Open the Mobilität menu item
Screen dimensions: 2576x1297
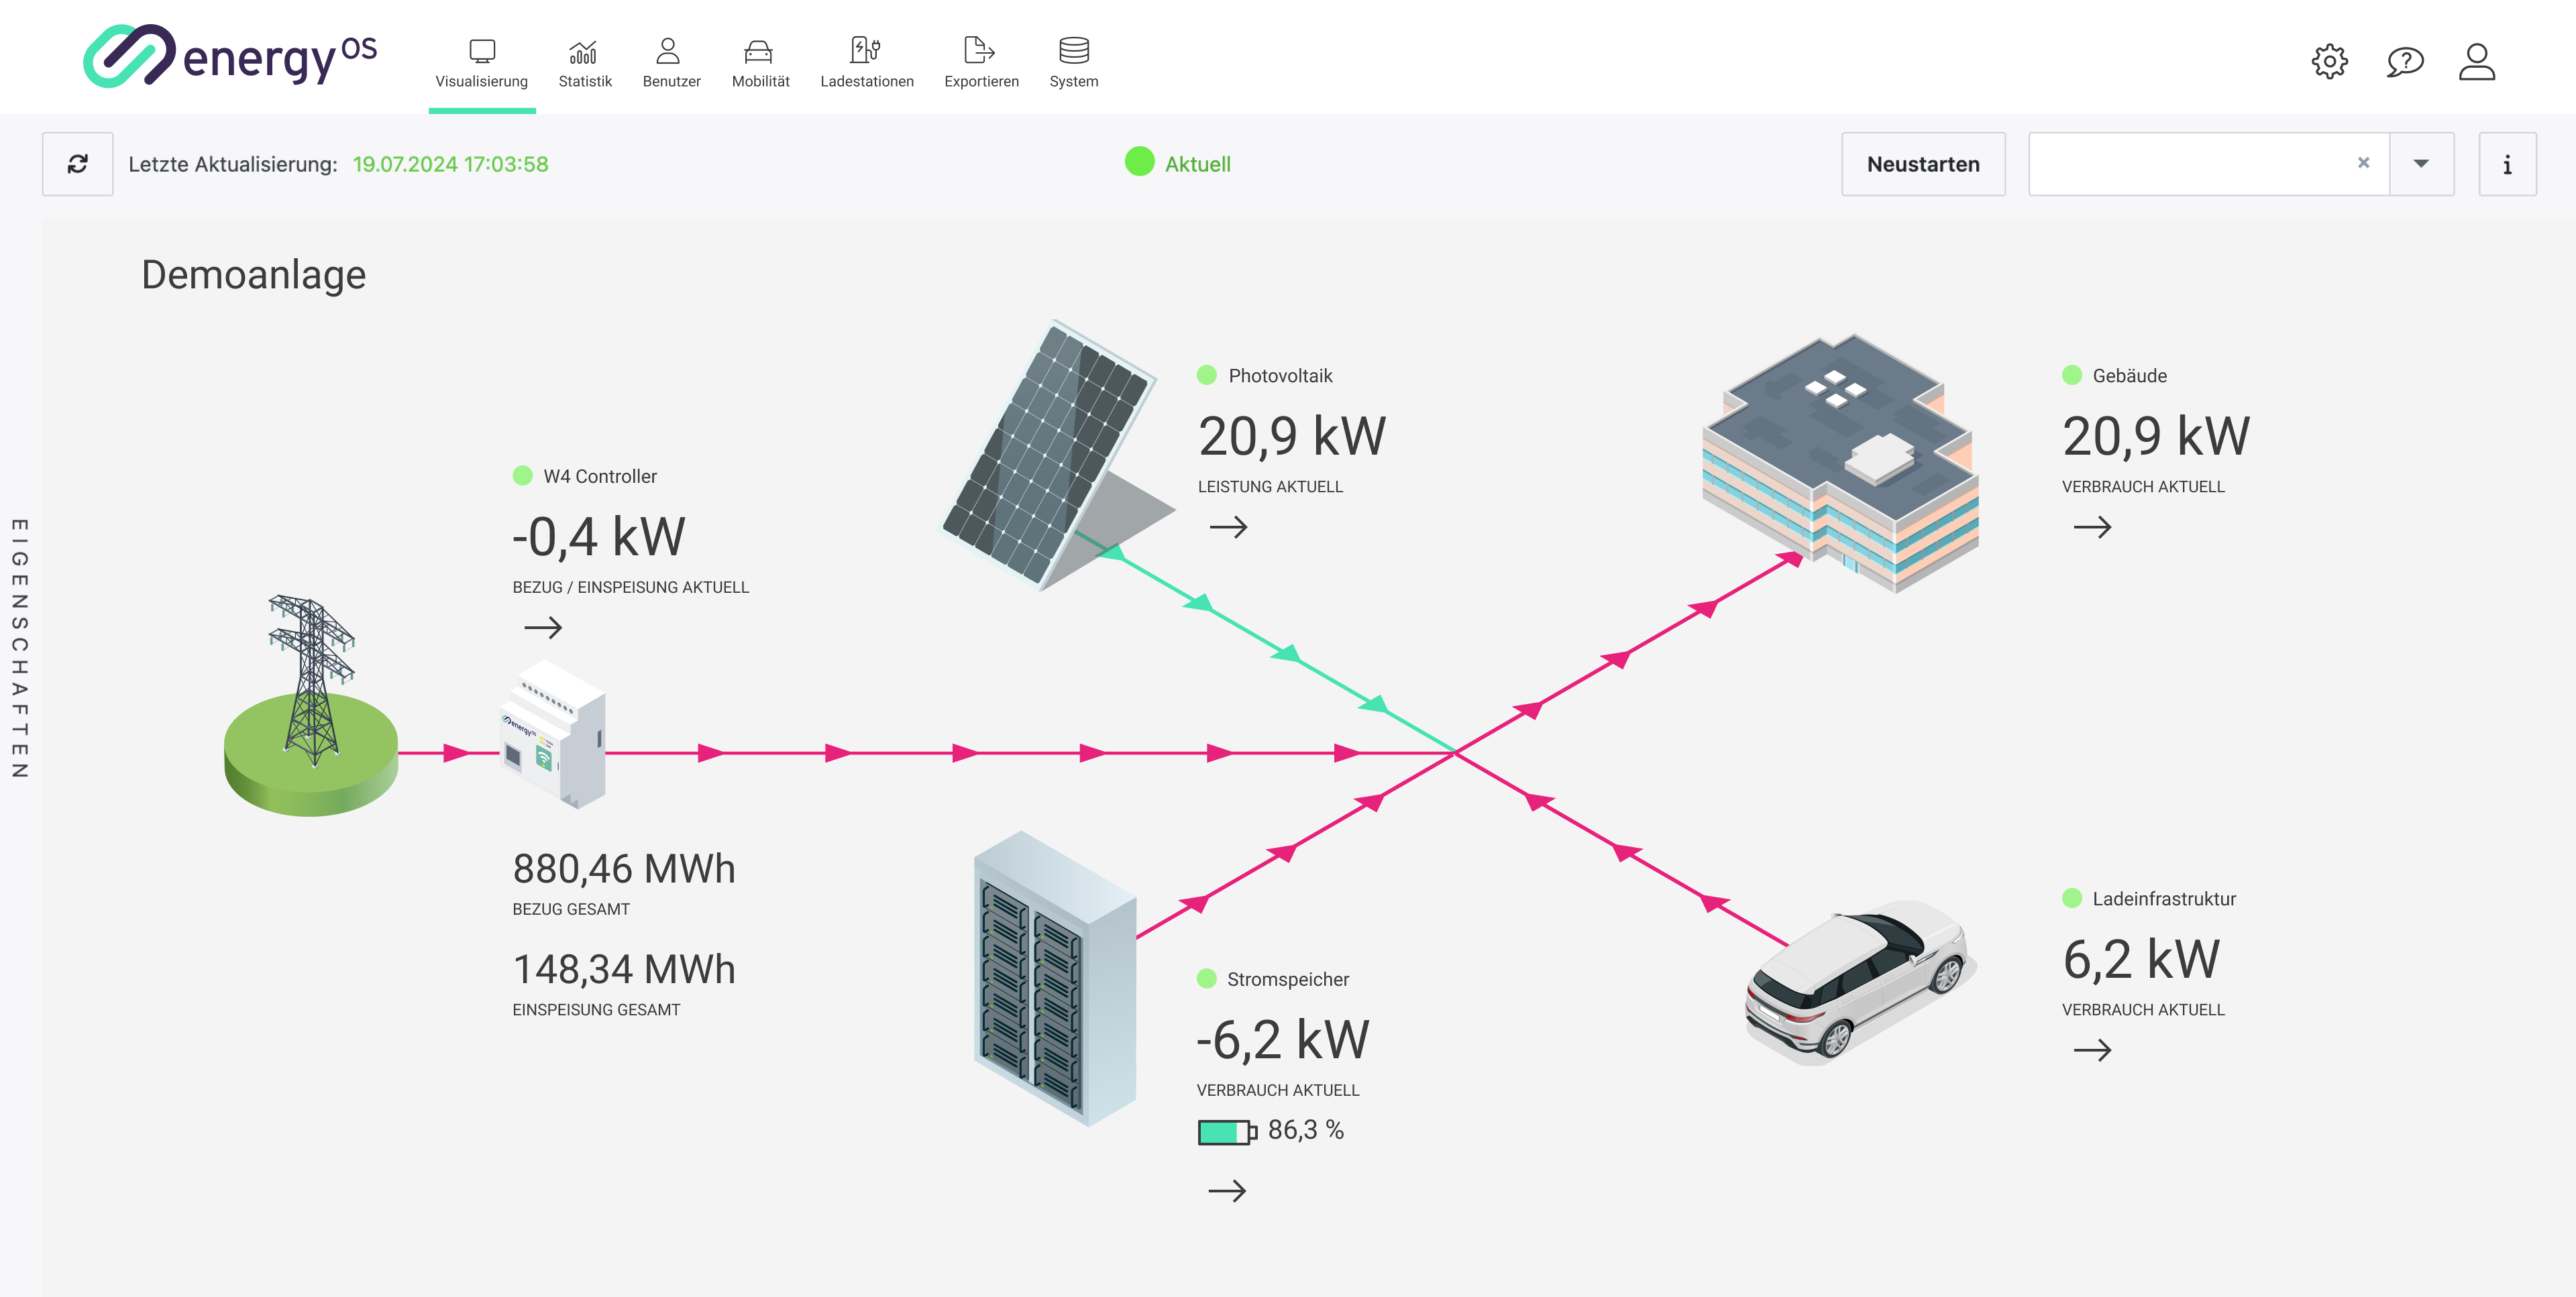(760, 63)
